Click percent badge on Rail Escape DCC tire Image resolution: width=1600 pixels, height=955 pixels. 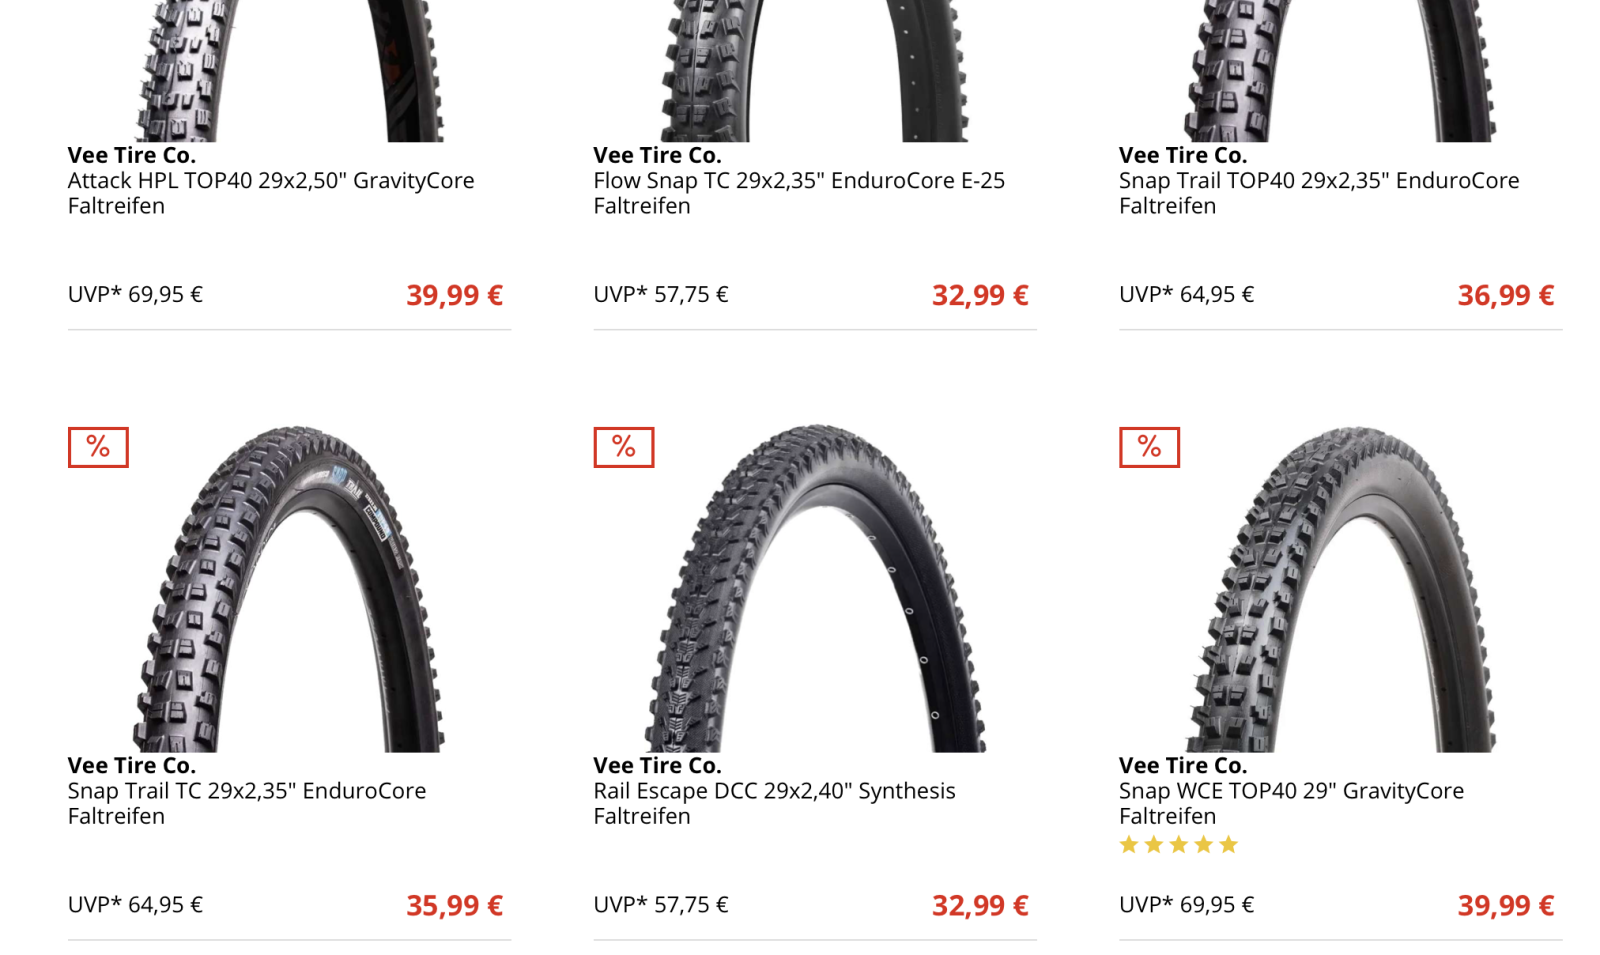(624, 447)
